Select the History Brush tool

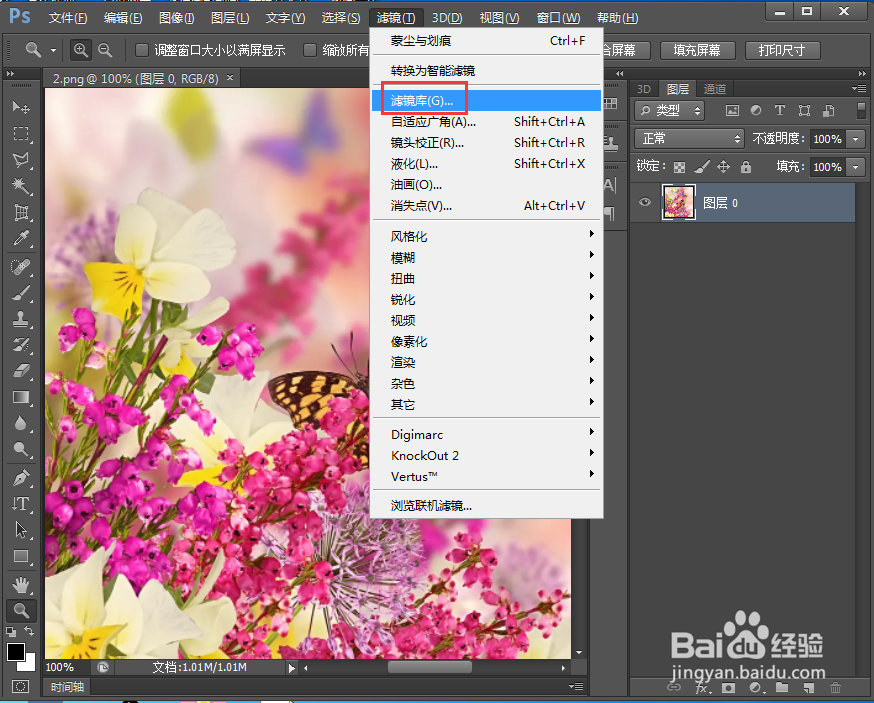[21, 345]
